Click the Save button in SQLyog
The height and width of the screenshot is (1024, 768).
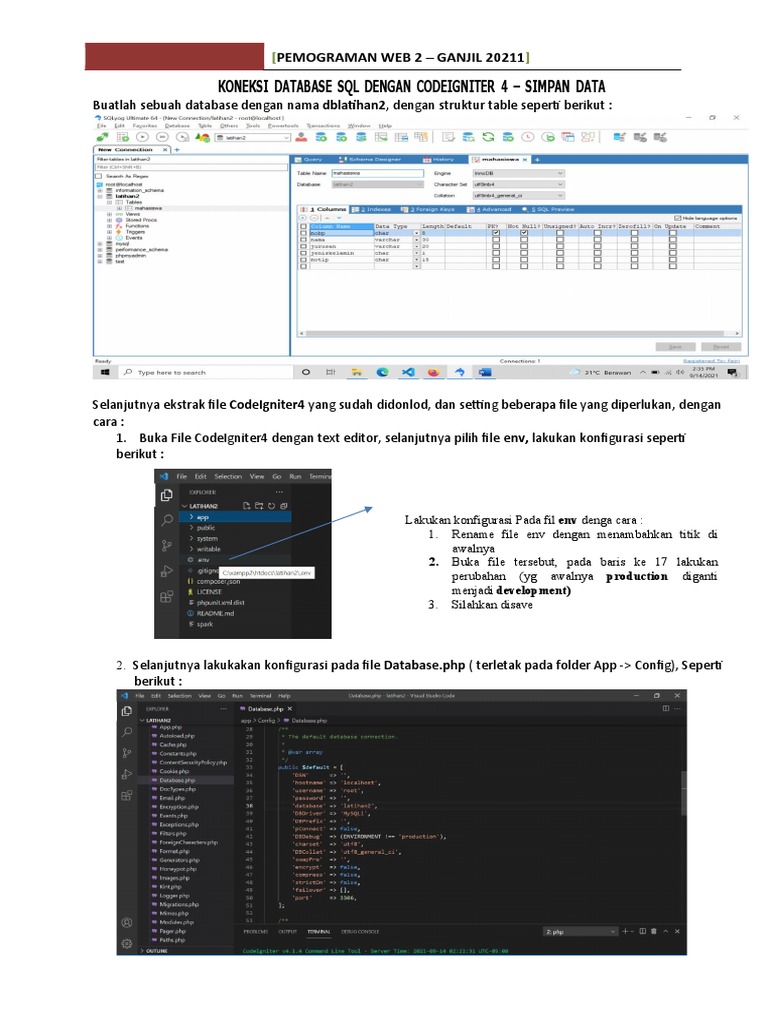tap(675, 346)
